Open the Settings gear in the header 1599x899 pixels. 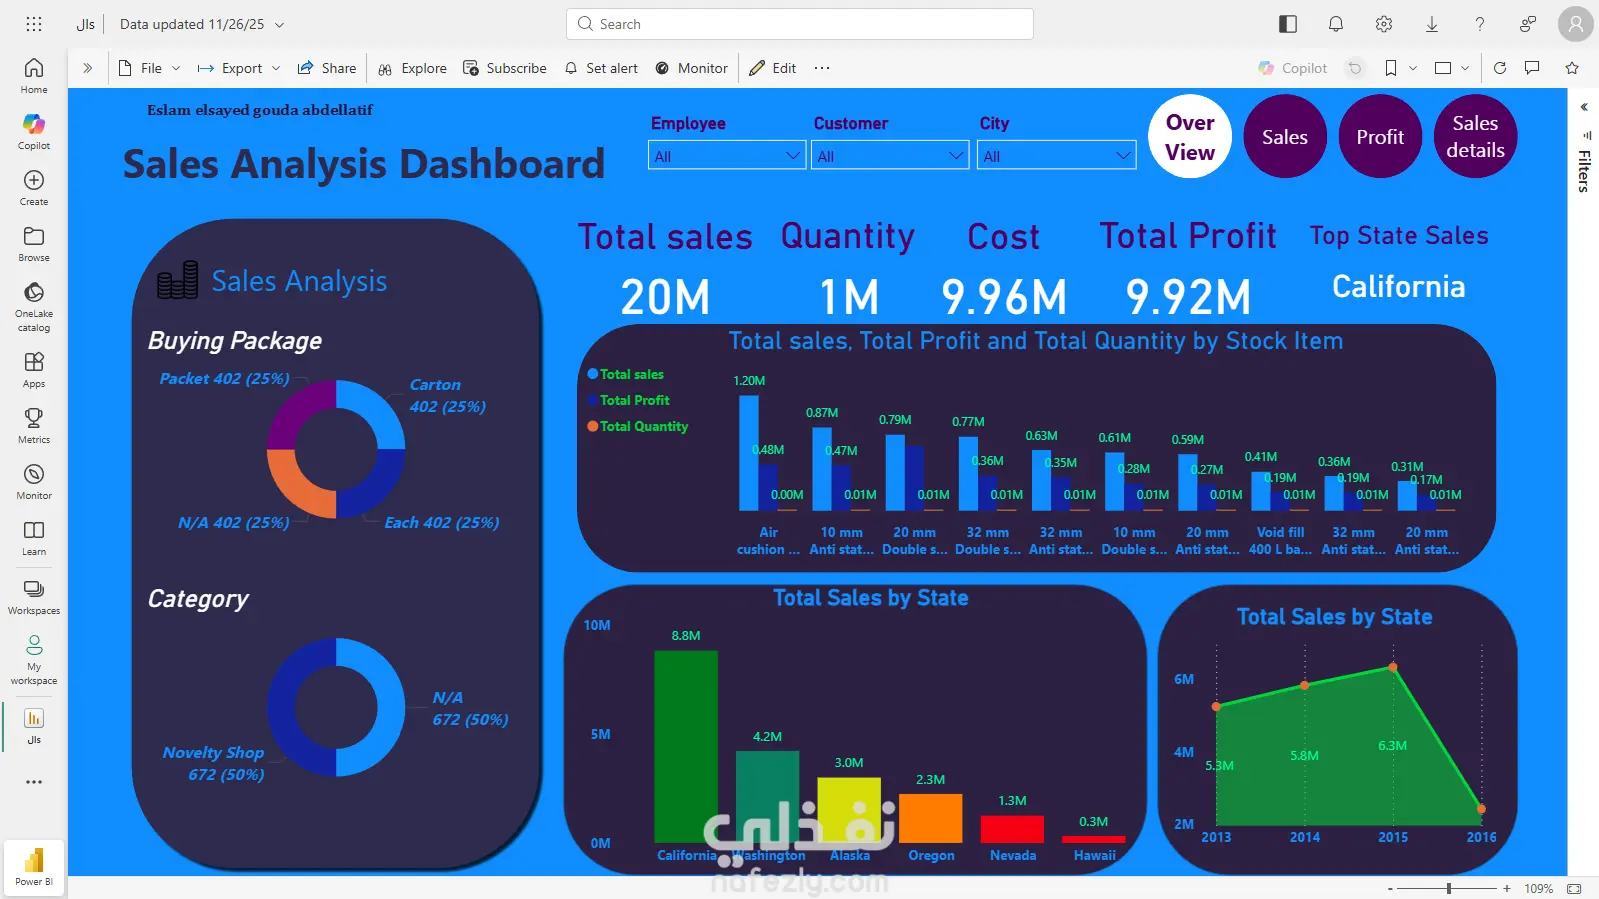click(x=1384, y=24)
